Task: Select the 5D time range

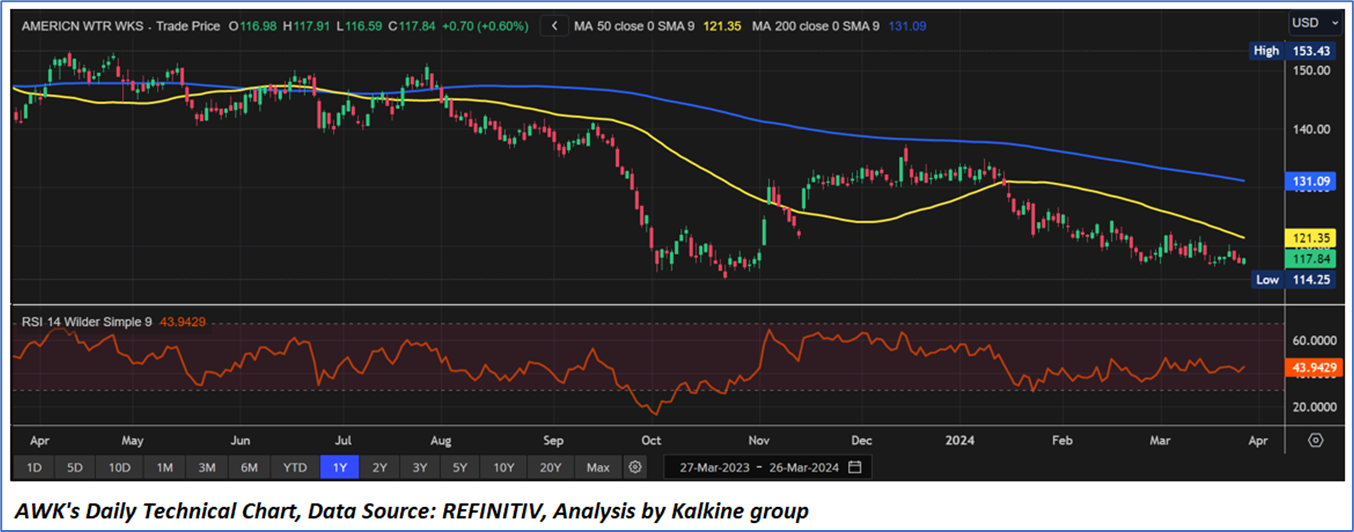Action: pos(76,467)
